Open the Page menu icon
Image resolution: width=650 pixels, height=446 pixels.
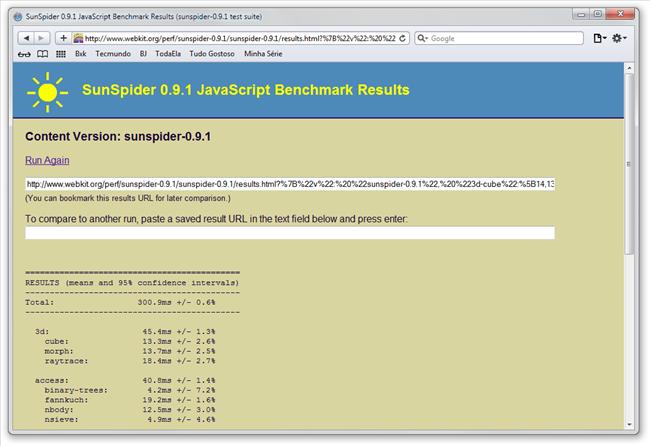(x=599, y=38)
